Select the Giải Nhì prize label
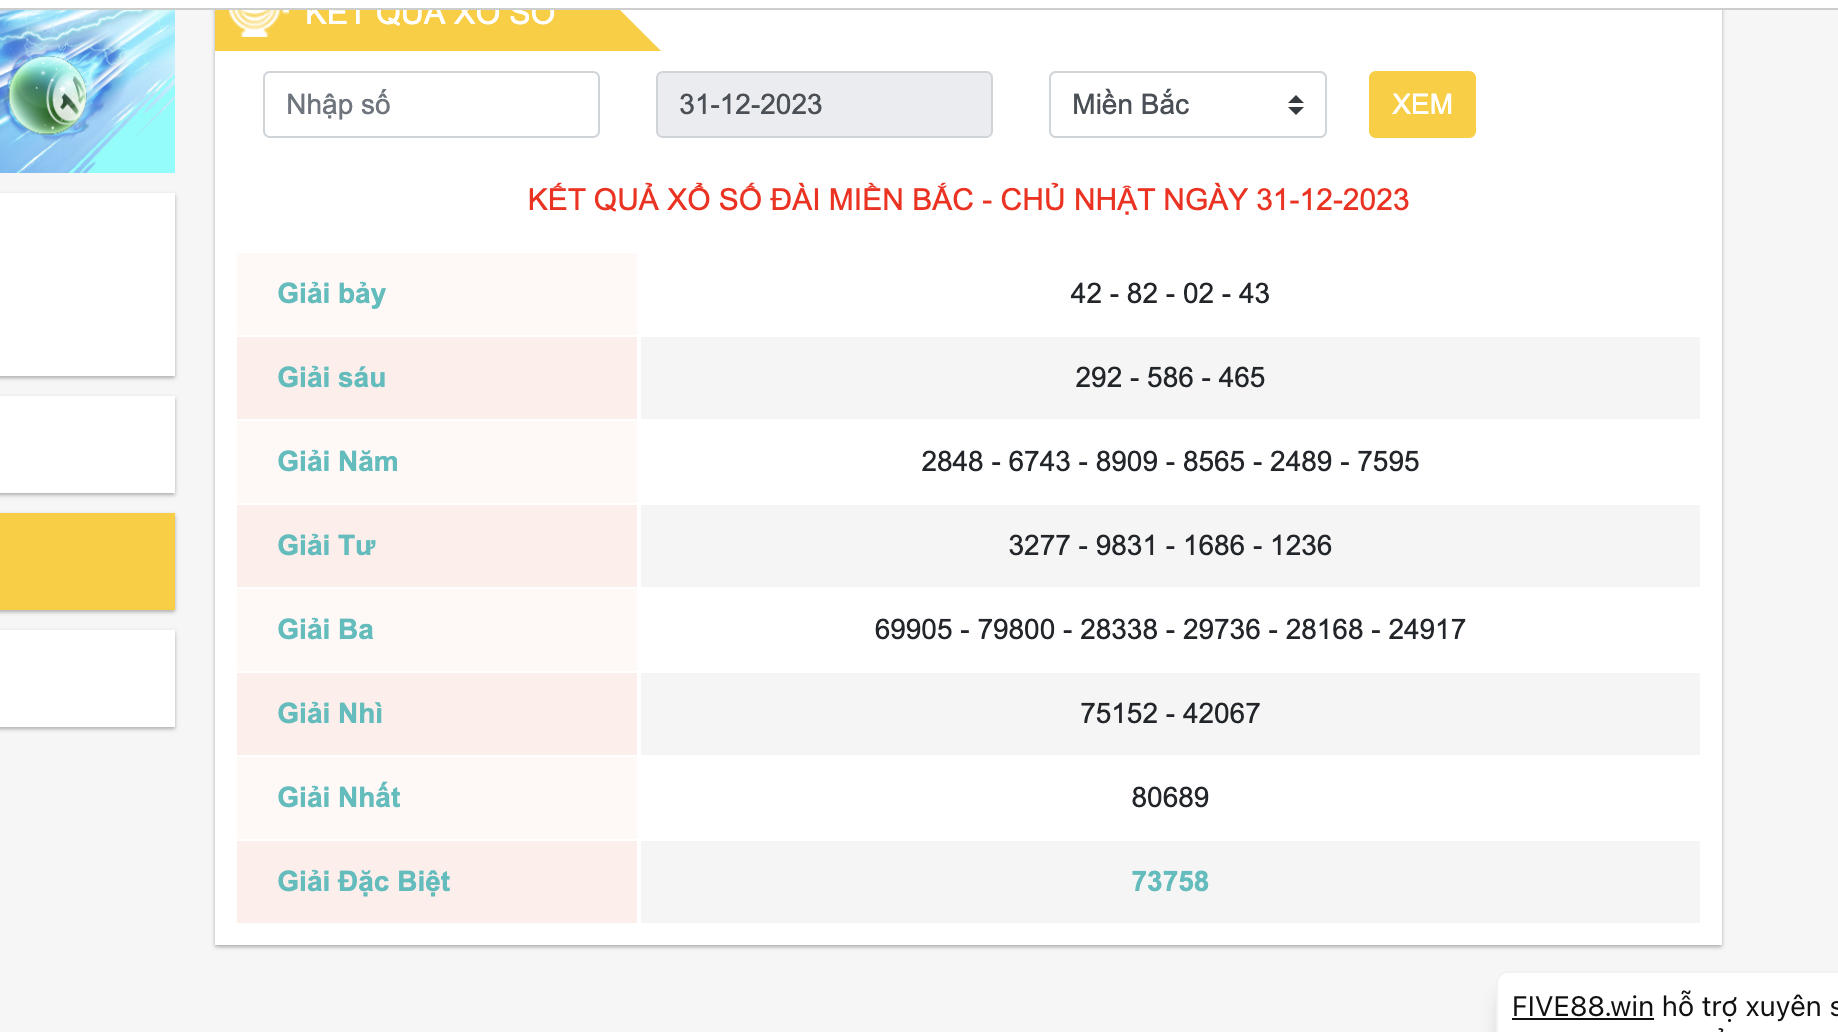This screenshot has height=1032, width=1838. pos(330,714)
